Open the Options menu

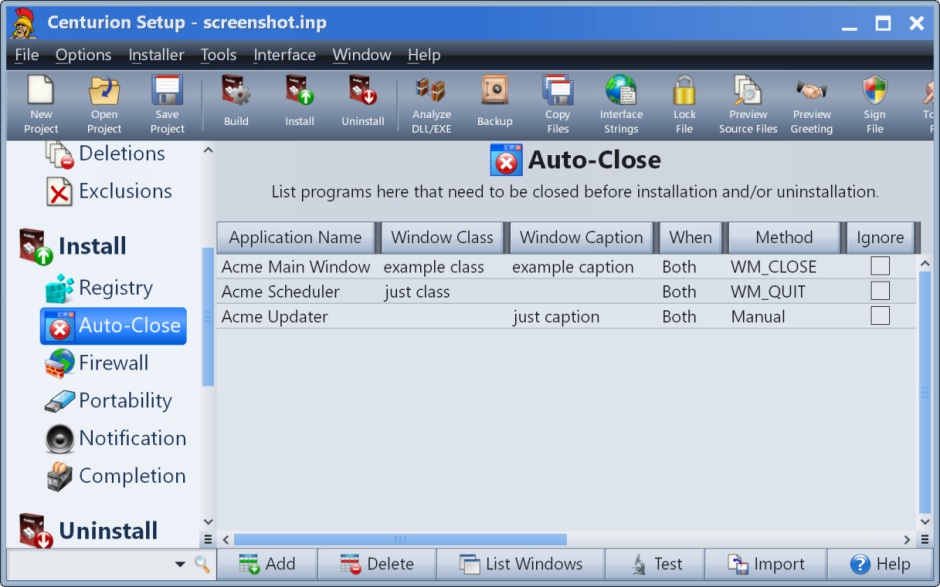(x=83, y=55)
